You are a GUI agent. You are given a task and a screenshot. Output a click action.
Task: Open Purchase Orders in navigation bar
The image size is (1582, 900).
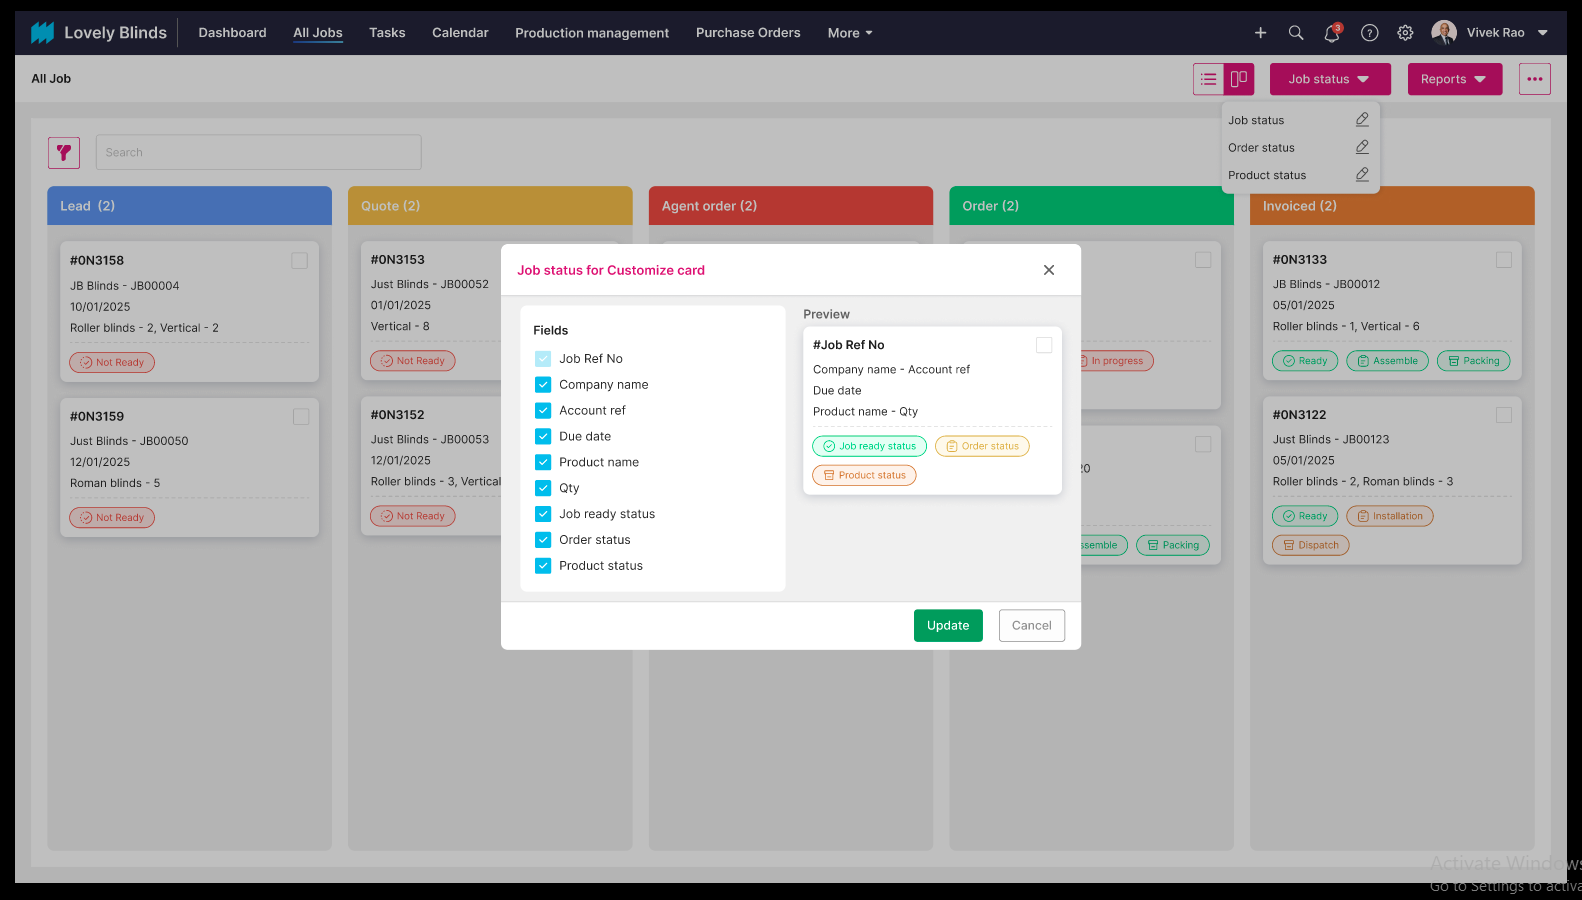click(x=748, y=33)
